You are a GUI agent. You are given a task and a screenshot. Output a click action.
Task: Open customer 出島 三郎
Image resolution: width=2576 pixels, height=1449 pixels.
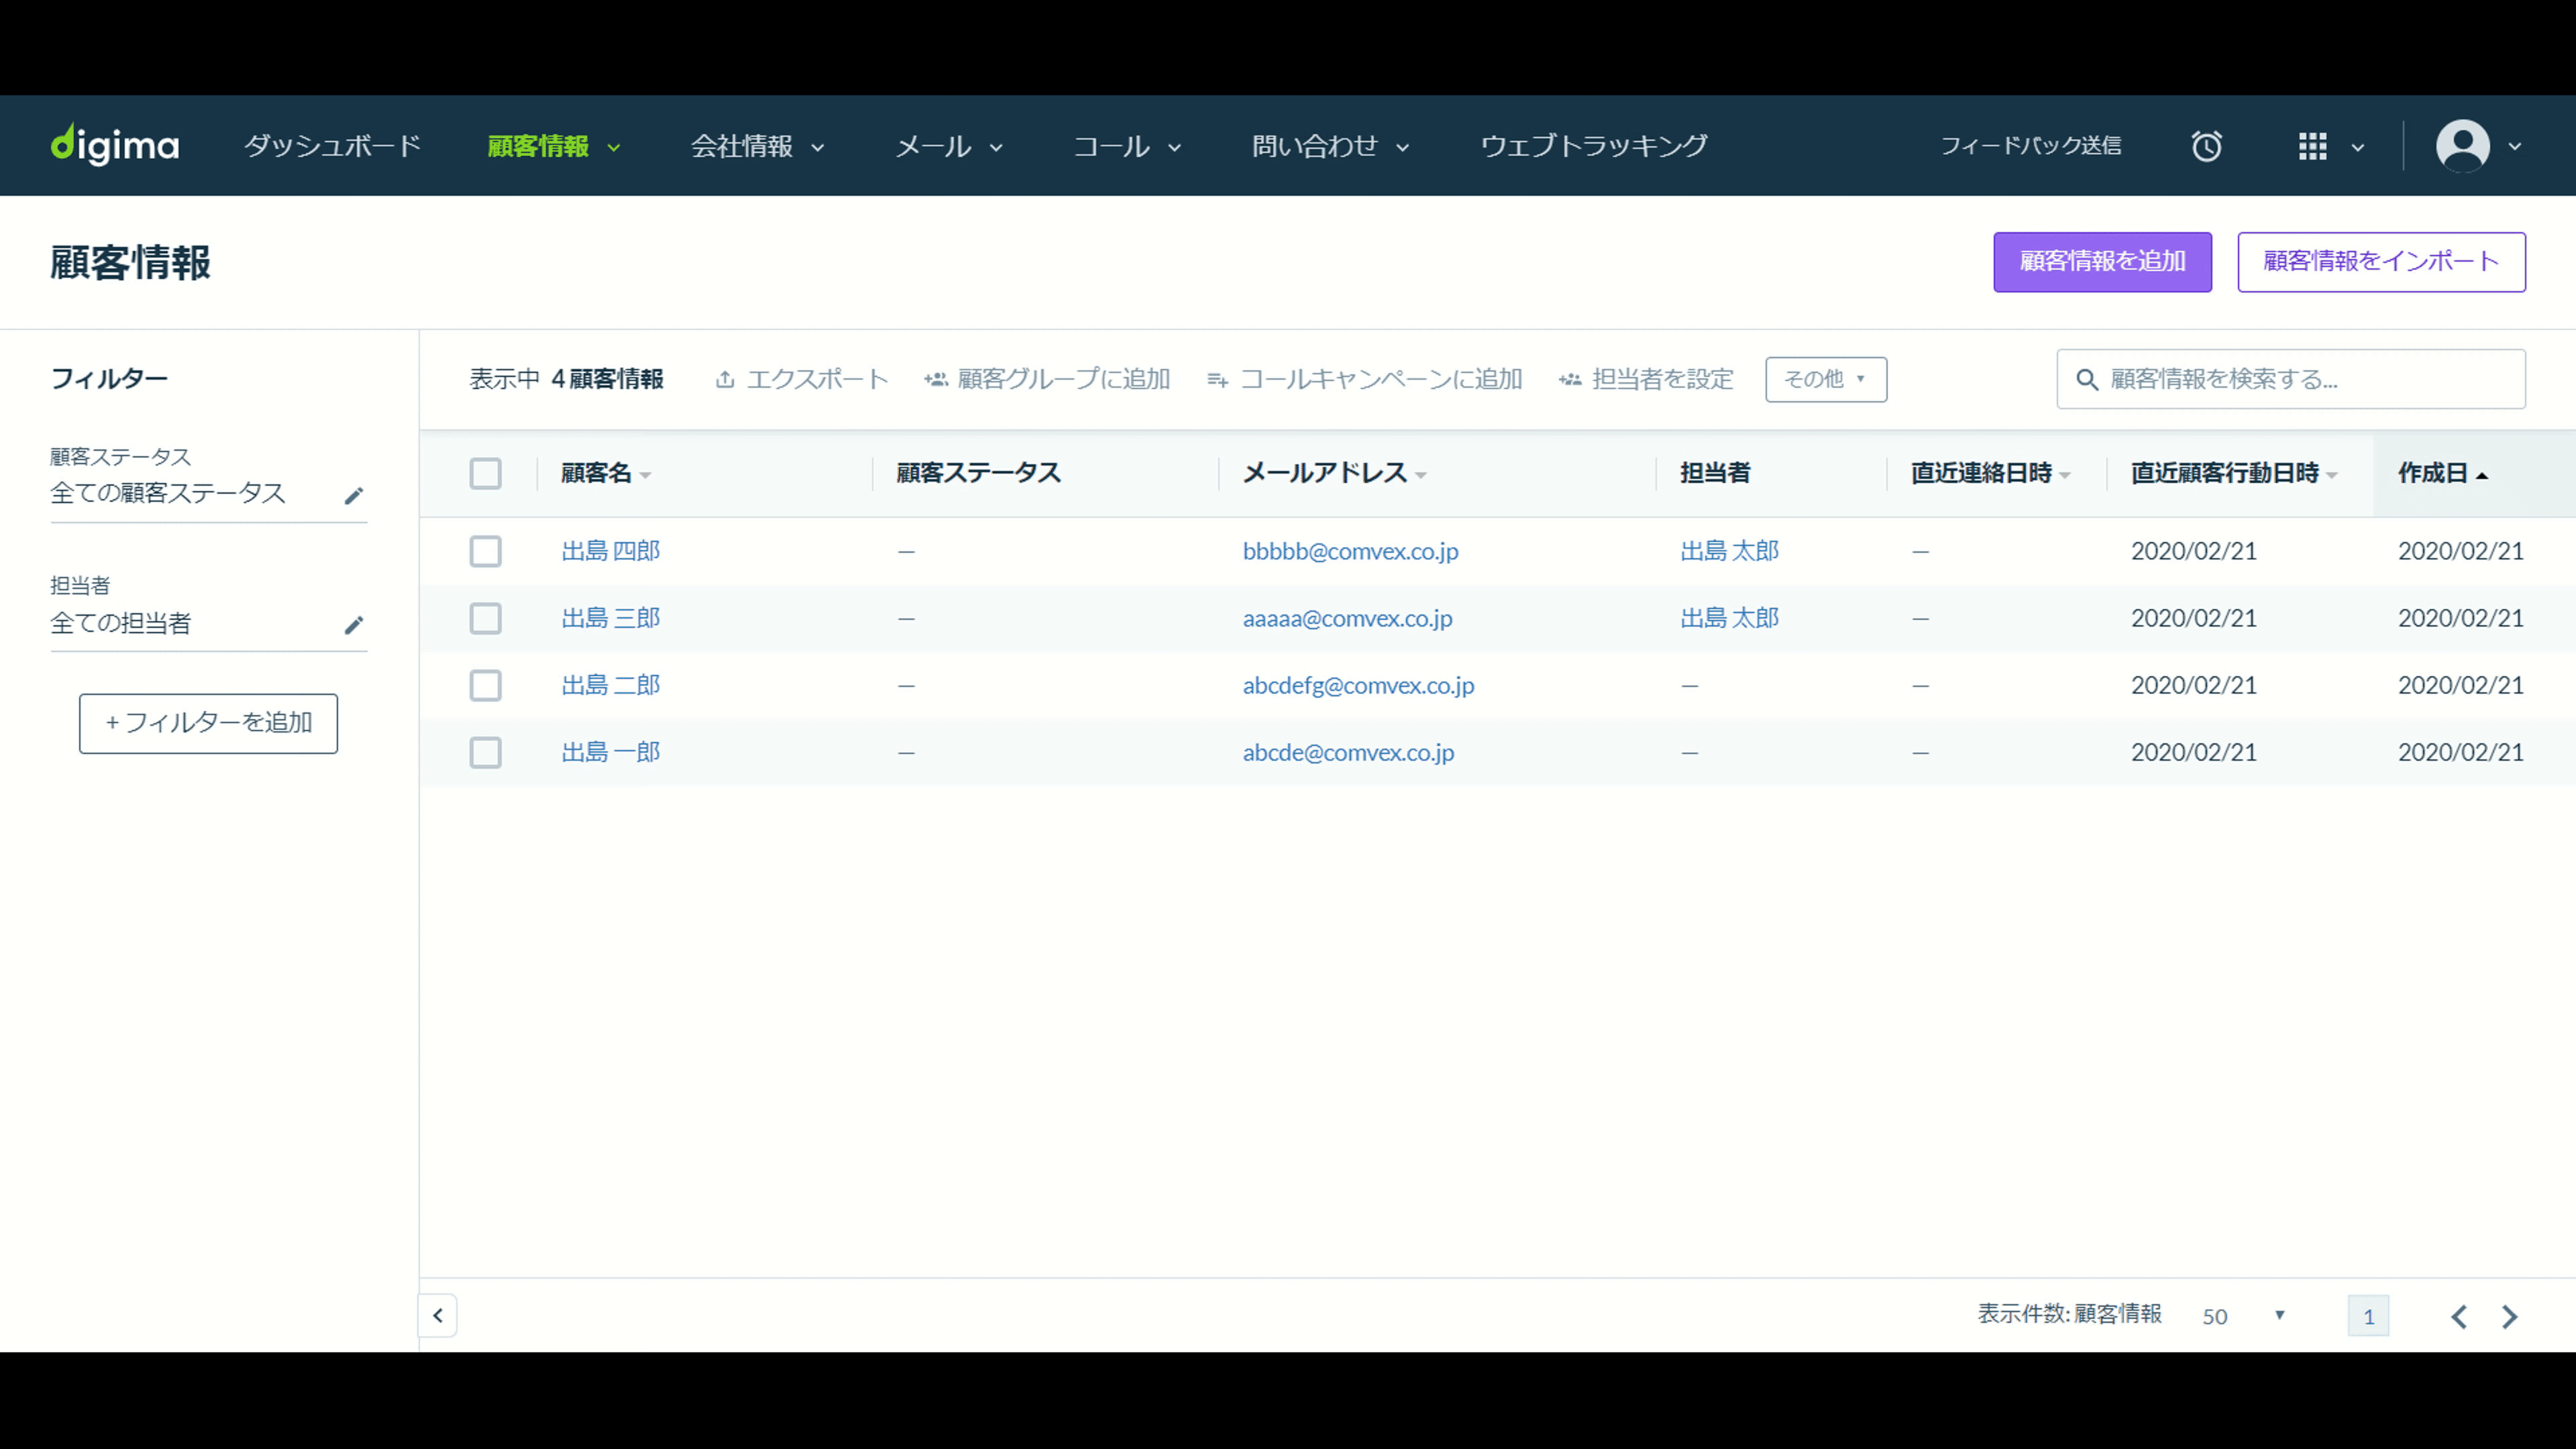coord(611,618)
